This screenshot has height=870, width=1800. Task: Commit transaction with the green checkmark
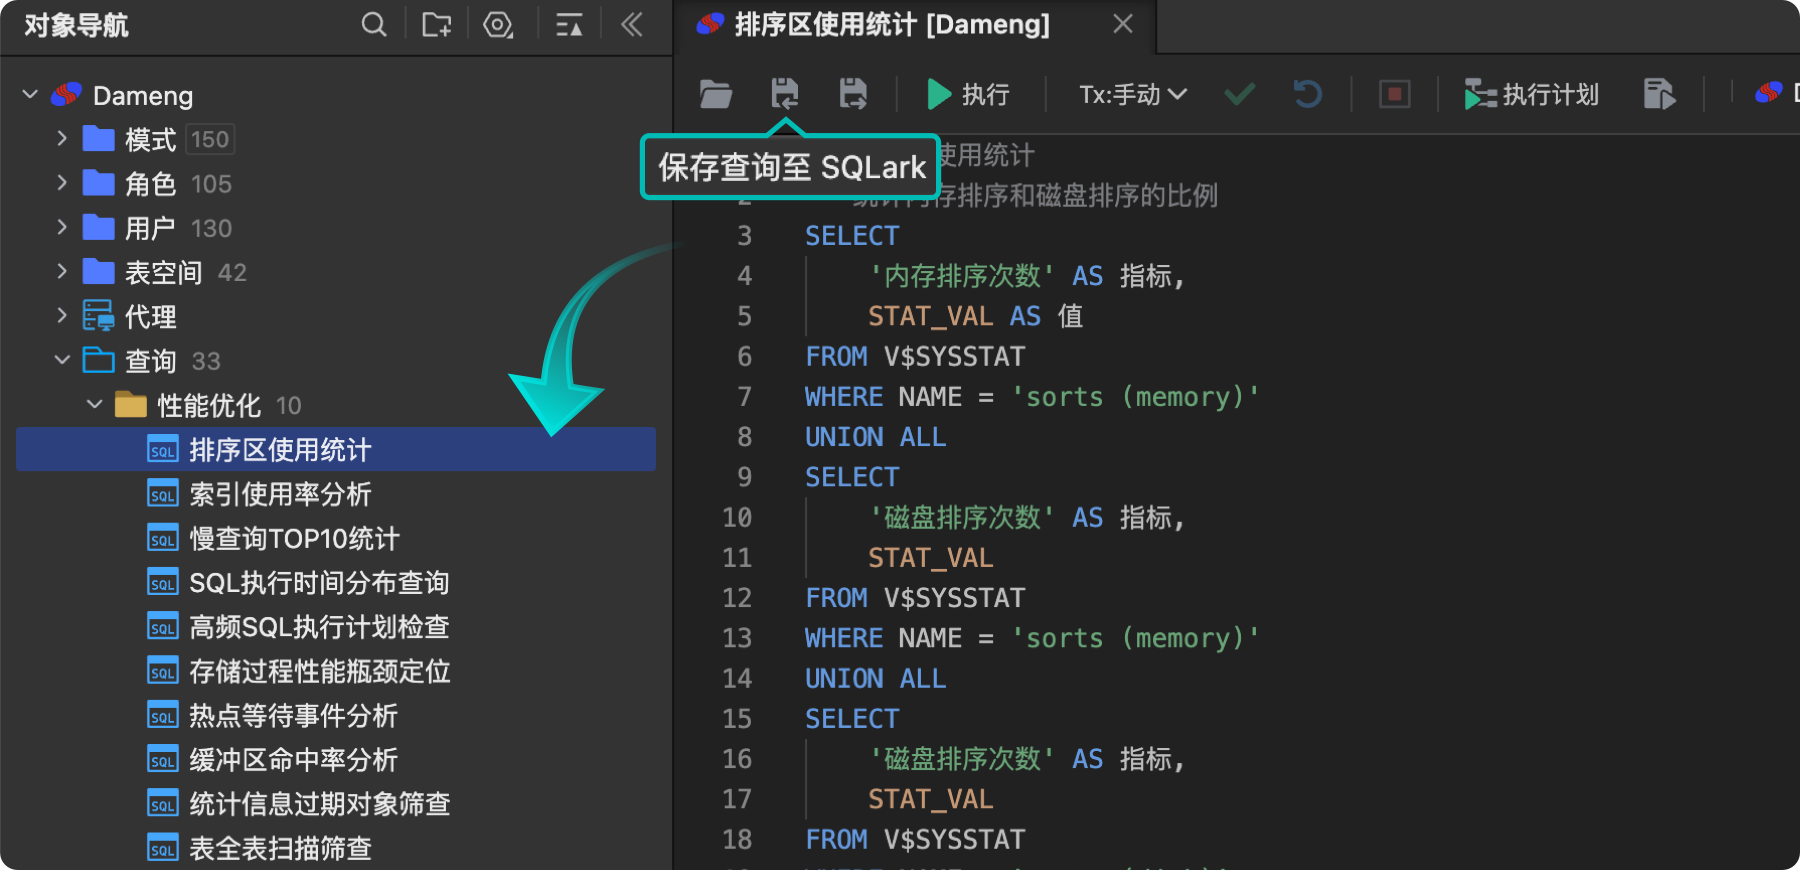1240,95
